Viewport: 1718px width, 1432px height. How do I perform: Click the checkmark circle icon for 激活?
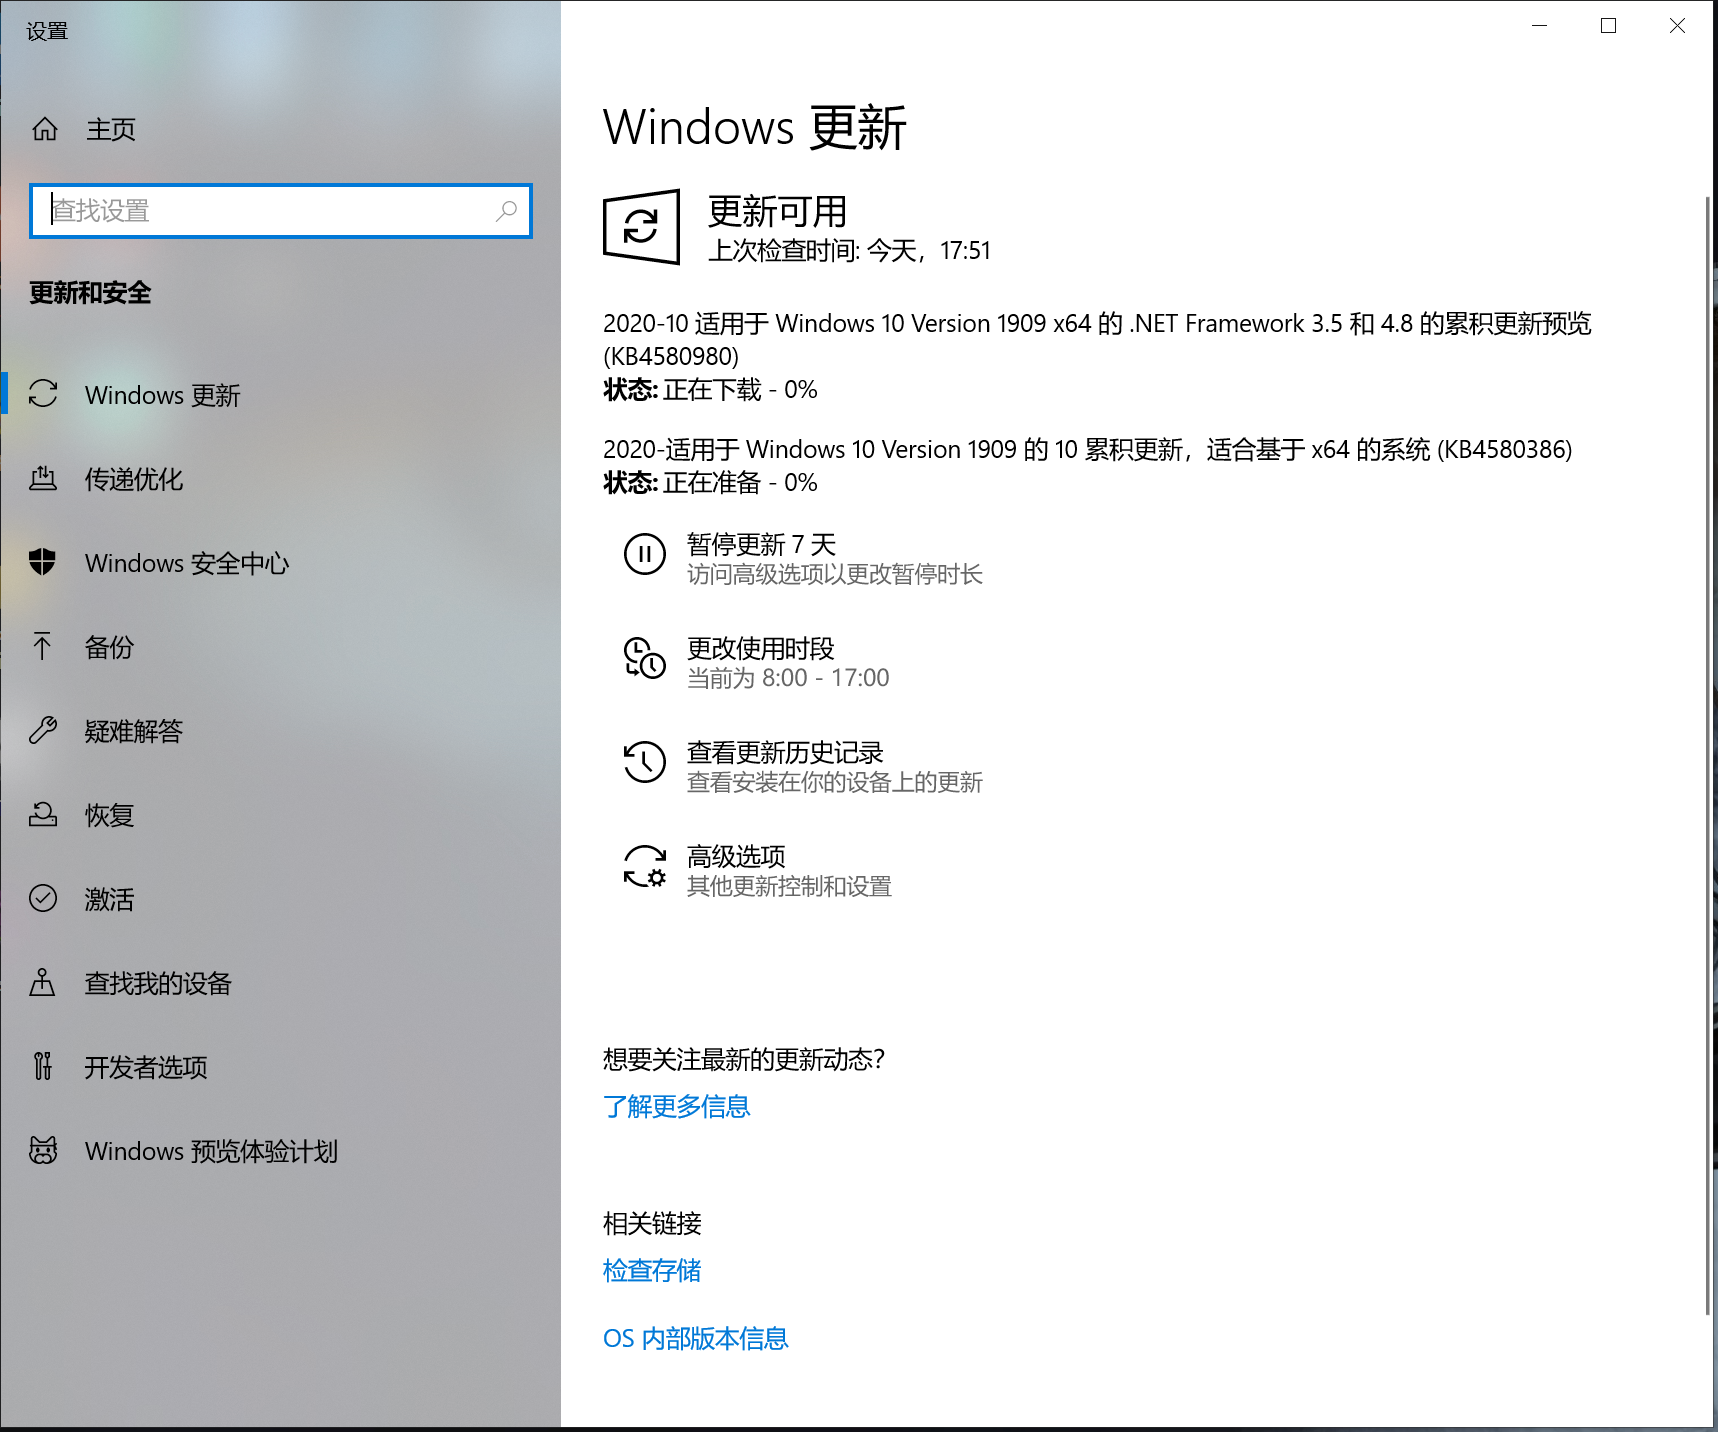pos(43,898)
